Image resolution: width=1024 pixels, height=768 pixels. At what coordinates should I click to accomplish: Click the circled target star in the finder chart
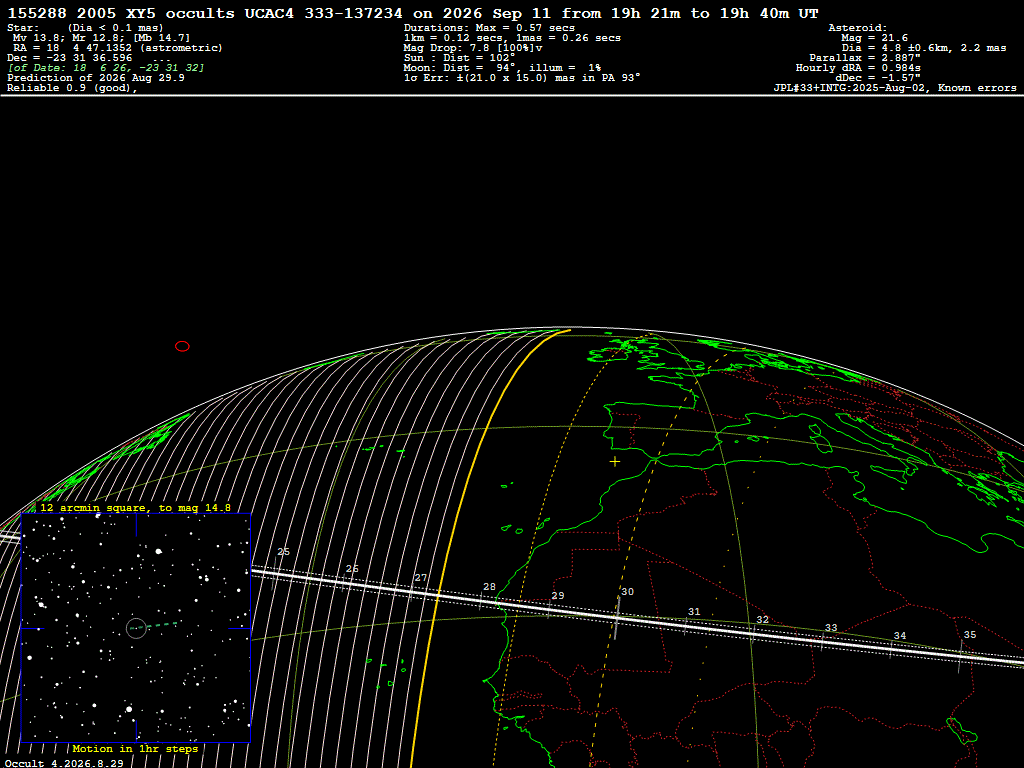click(136, 628)
